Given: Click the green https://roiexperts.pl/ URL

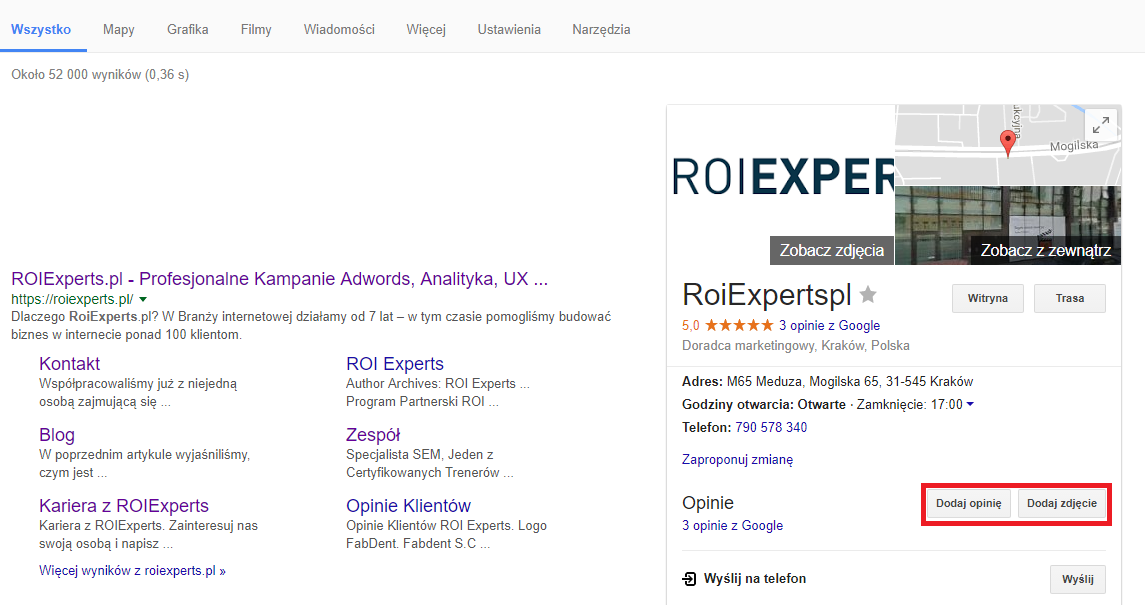Looking at the screenshot, I should 72,299.
